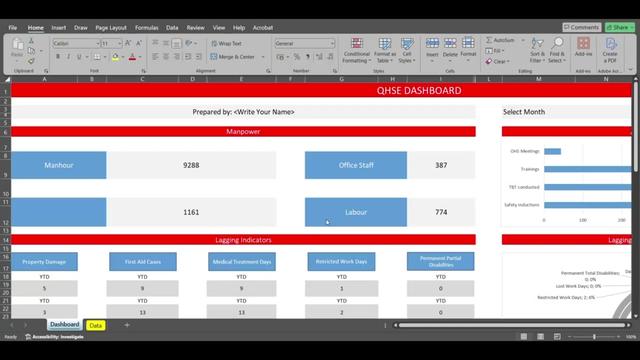Apply Percent Style to the cell
The height and width of the screenshot is (360, 640).
[x=297, y=57]
